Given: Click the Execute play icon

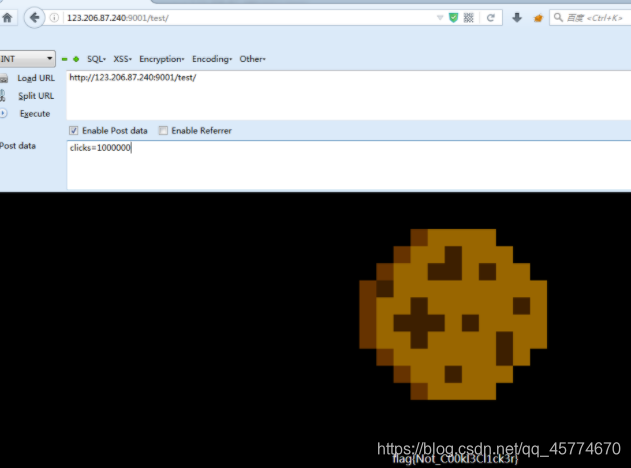Looking at the screenshot, I should pos(3,113).
